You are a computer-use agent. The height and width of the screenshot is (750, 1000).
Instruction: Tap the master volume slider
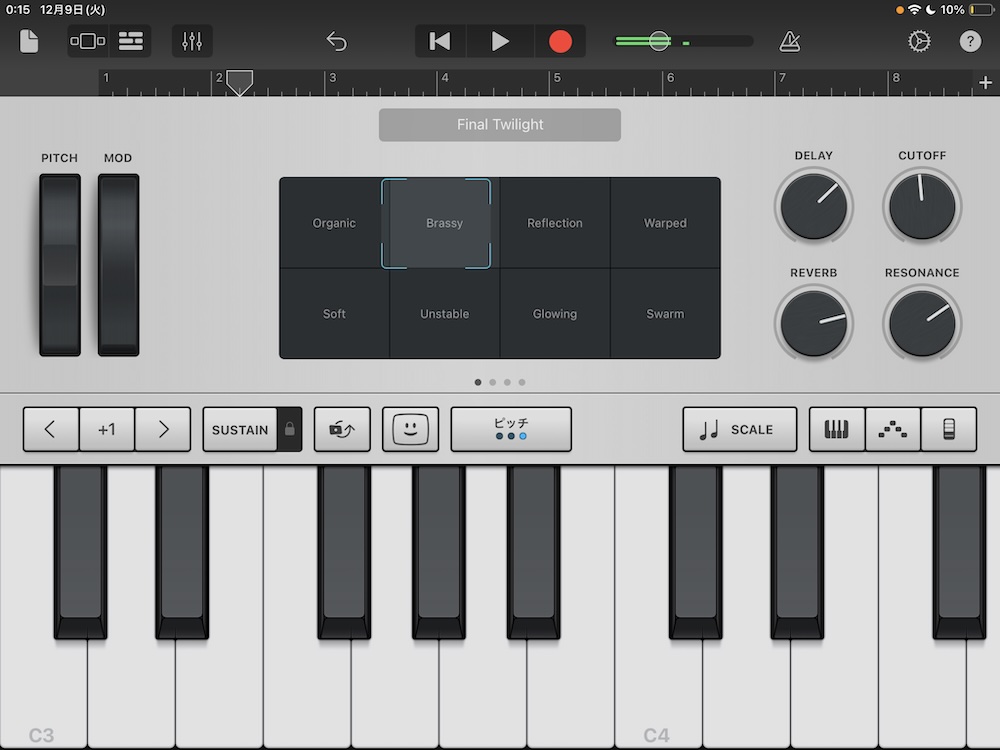coord(658,41)
